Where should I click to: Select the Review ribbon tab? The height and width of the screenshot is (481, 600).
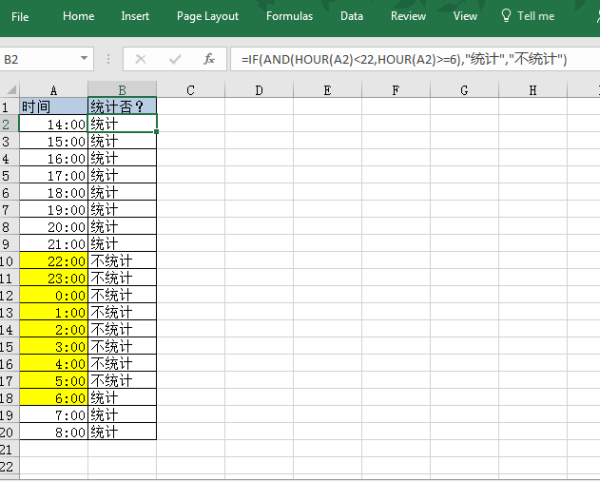[408, 16]
